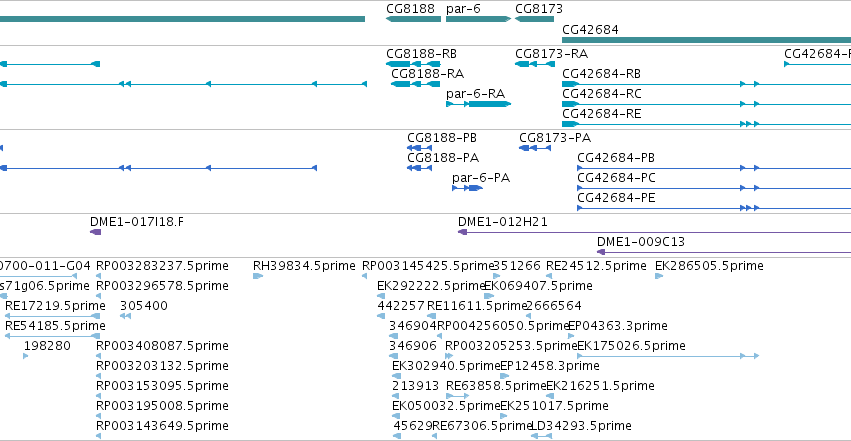Click the CG8188-PB protein label
This screenshot has height=441, width=851.
442,138
